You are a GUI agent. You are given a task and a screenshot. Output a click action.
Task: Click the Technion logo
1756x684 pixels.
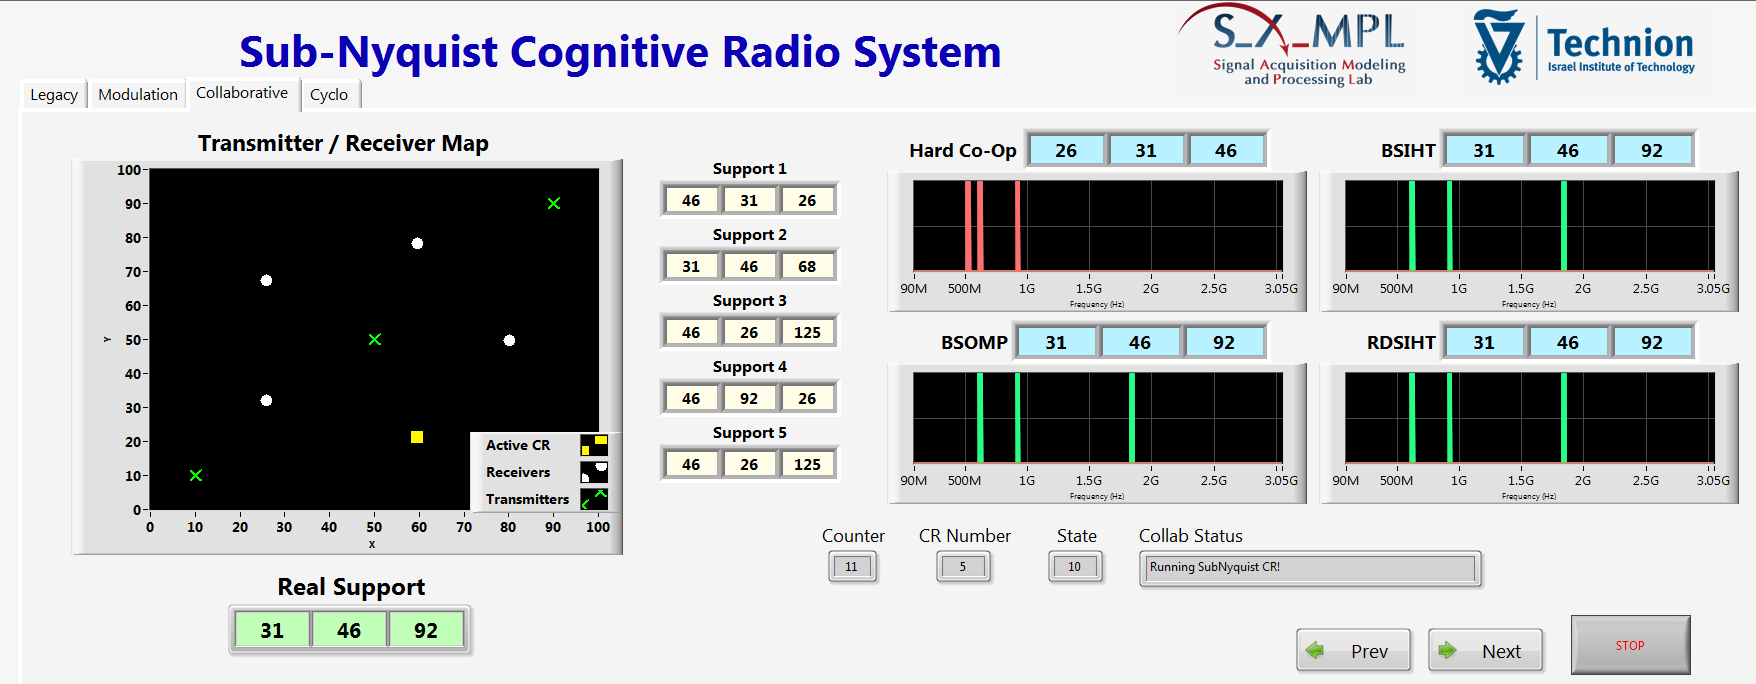click(1584, 46)
